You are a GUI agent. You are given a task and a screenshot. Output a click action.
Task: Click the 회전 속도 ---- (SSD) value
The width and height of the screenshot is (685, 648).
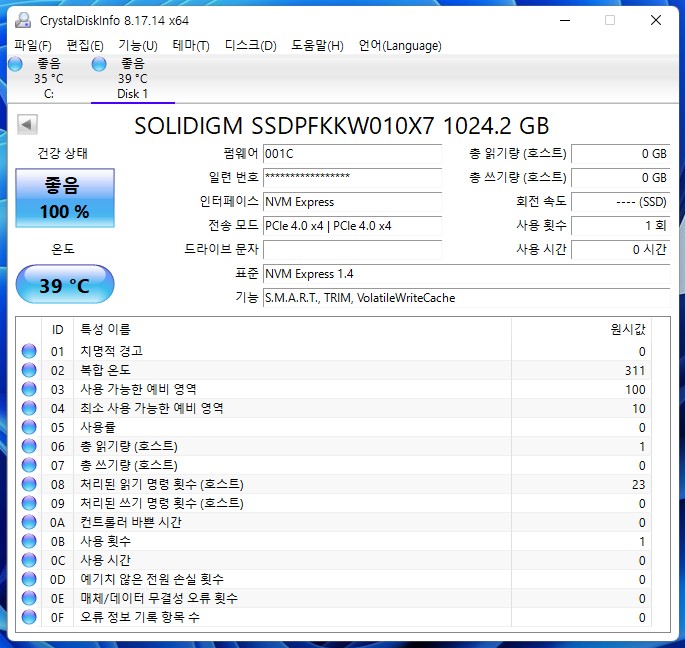[x=620, y=202]
